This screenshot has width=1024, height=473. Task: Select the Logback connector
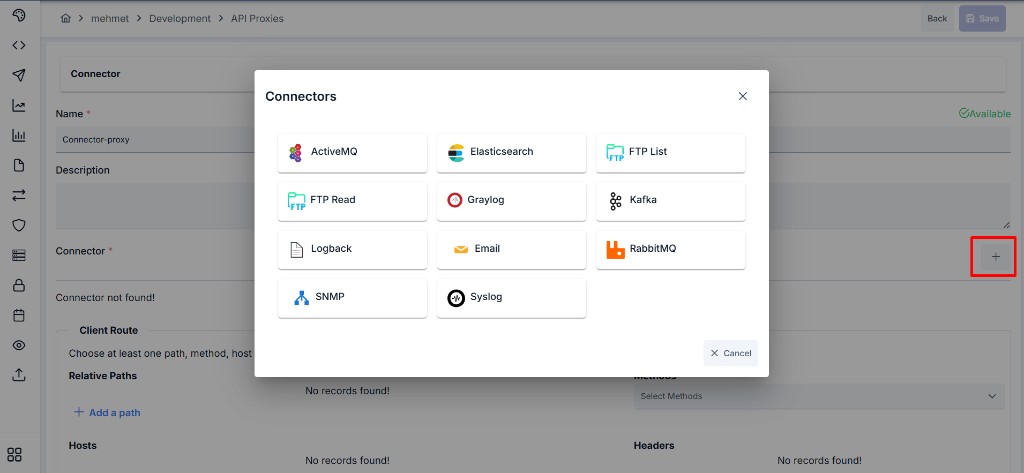352,249
